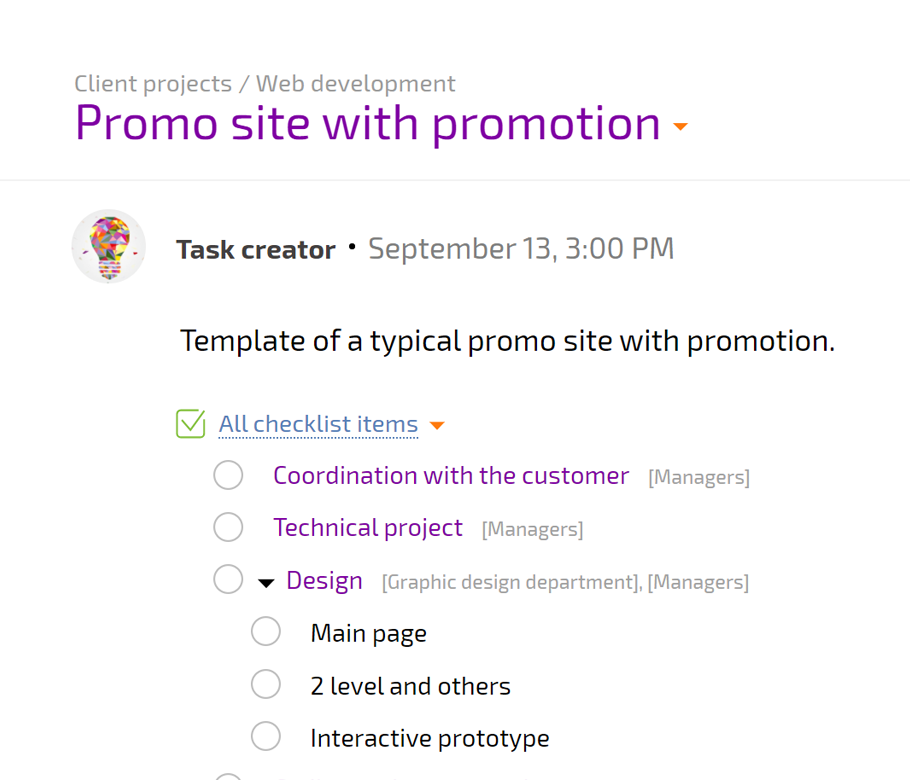The width and height of the screenshot is (910, 780).
Task: Collapse the Design checklist group
Action: click(x=266, y=583)
